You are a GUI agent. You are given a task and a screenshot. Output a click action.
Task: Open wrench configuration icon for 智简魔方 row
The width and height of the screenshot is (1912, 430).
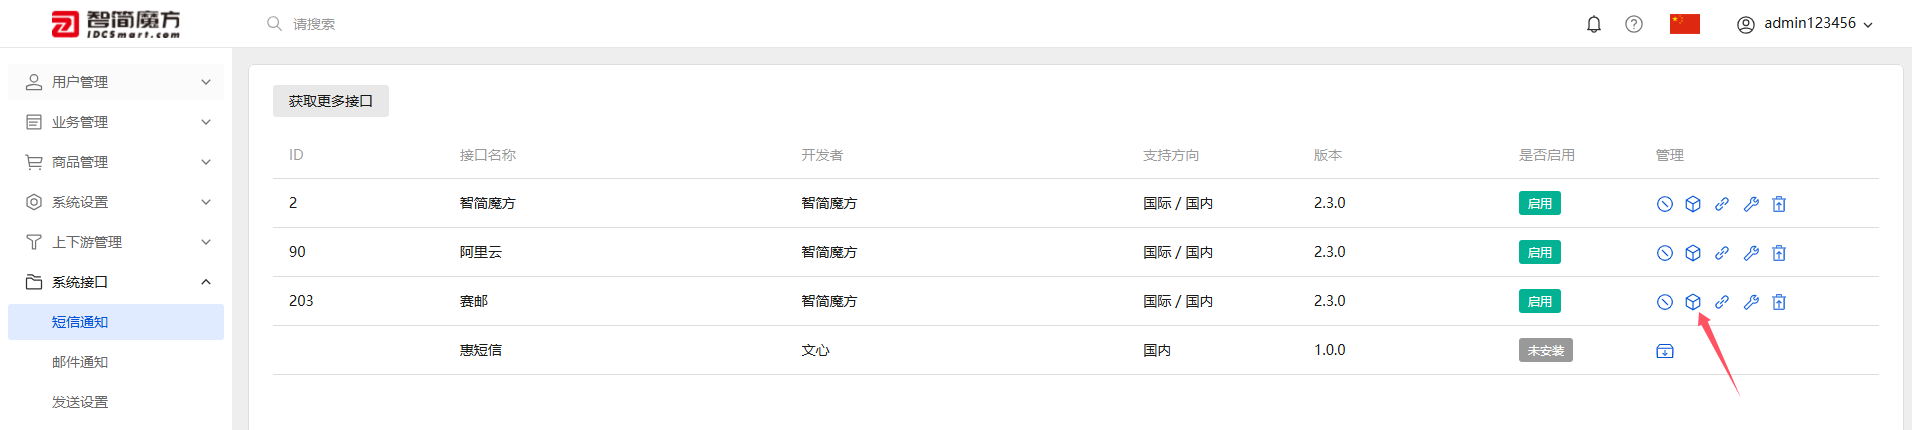(1751, 204)
